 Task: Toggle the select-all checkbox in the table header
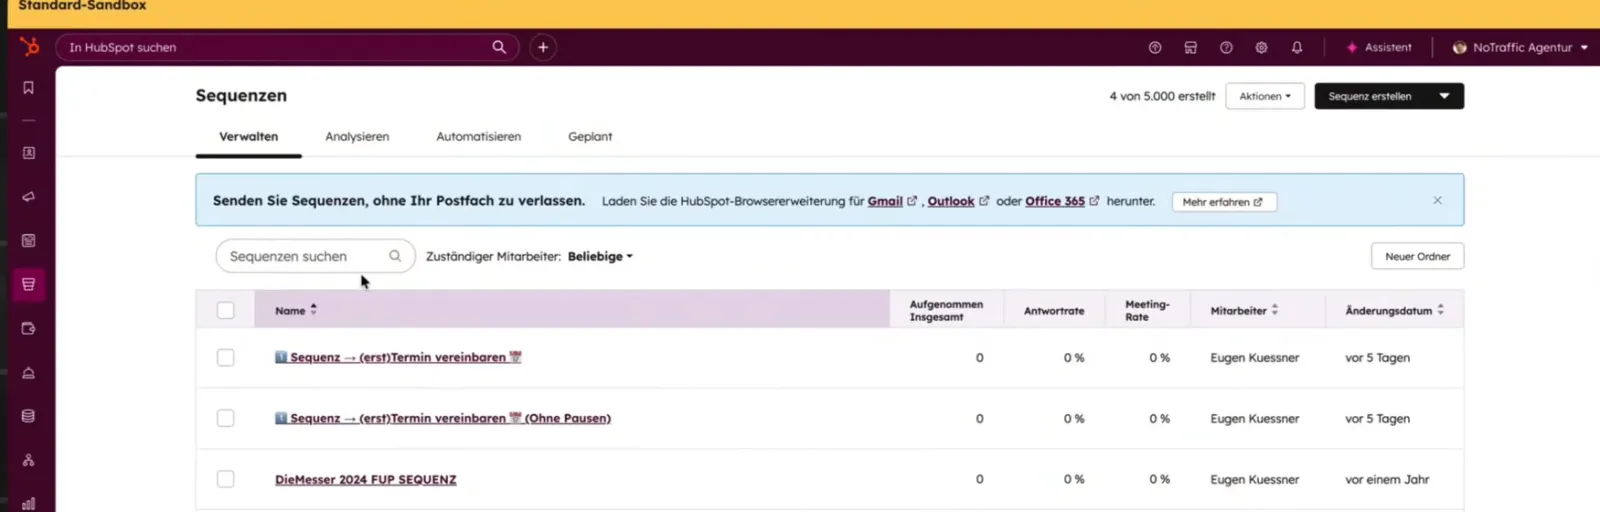226,310
